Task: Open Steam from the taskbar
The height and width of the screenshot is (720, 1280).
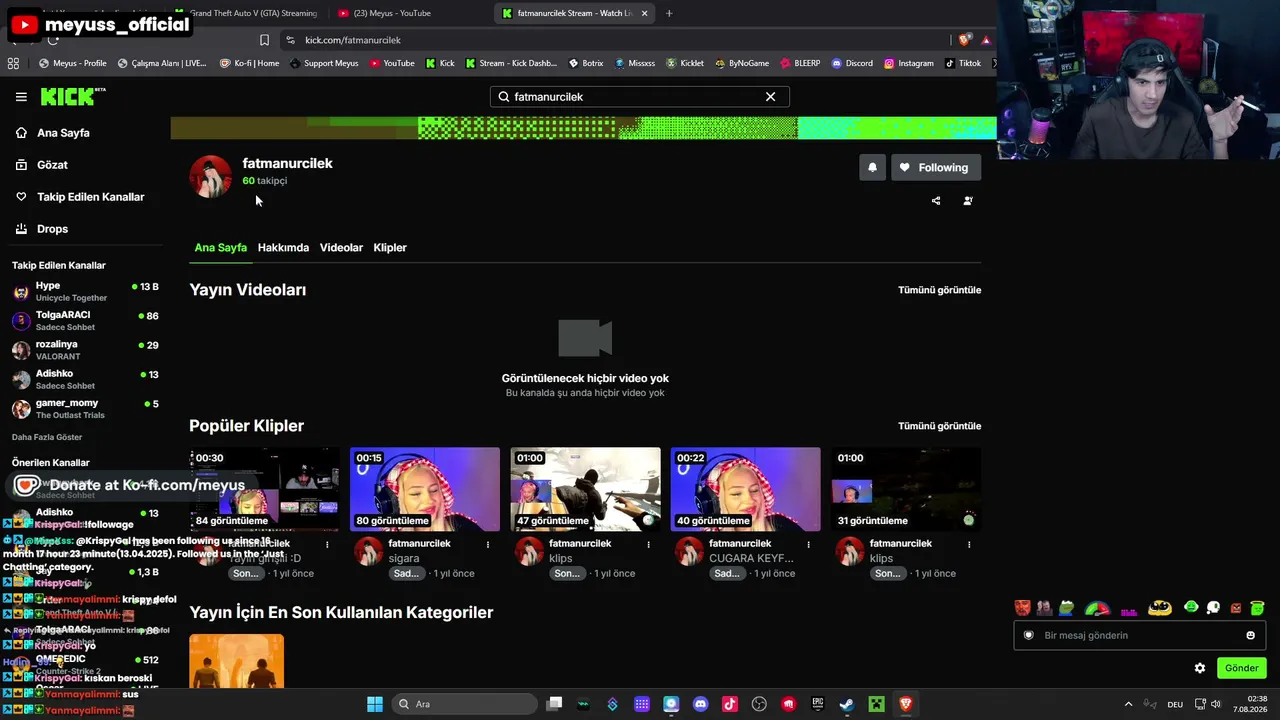Action: click(846, 704)
